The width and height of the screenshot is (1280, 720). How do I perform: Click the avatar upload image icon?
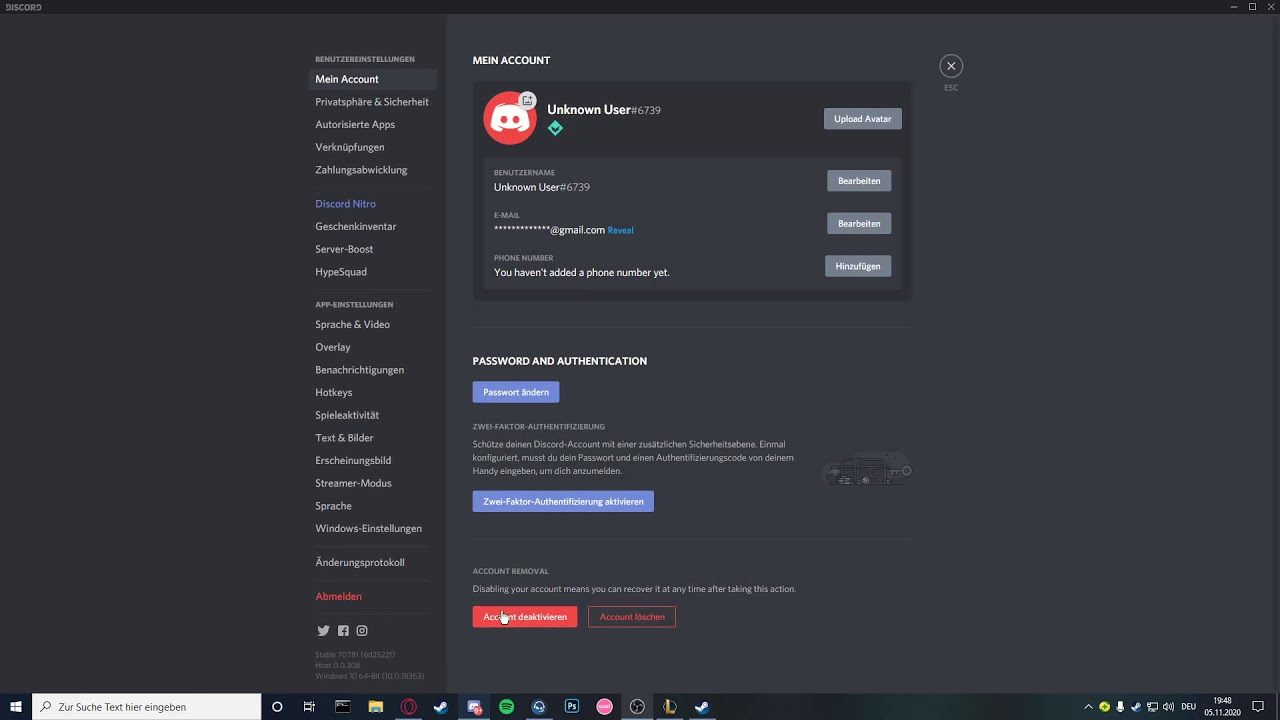pos(528,100)
